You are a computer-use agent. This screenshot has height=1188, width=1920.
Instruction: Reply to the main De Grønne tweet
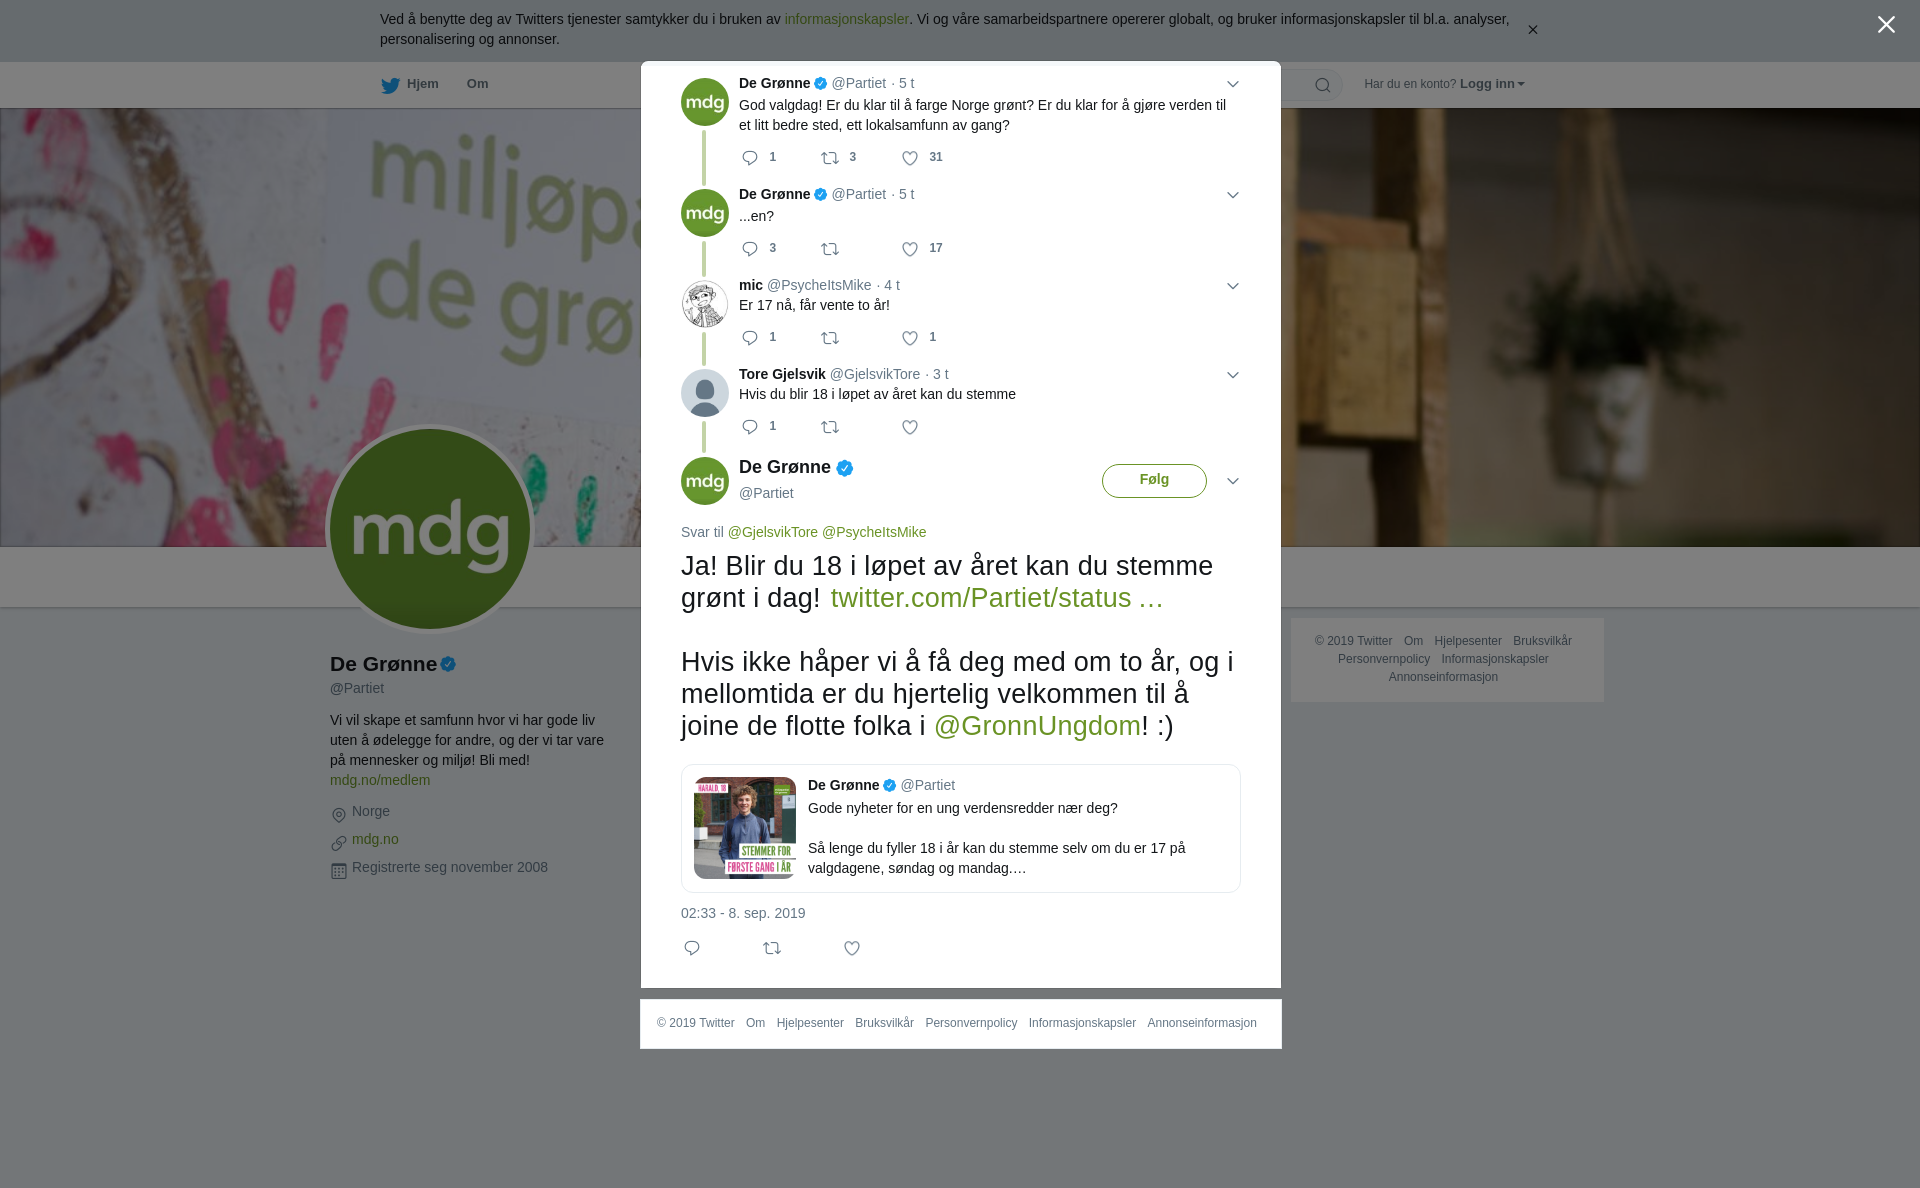(692, 948)
